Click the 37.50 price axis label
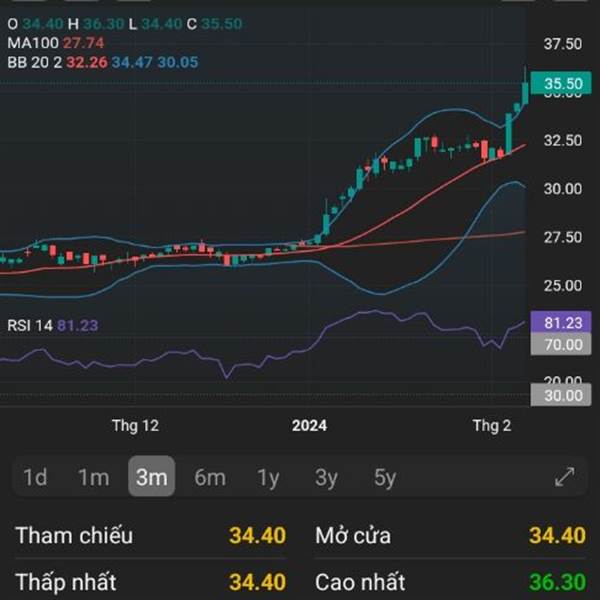Image resolution: width=600 pixels, height=600 pixels. [563, 44]
